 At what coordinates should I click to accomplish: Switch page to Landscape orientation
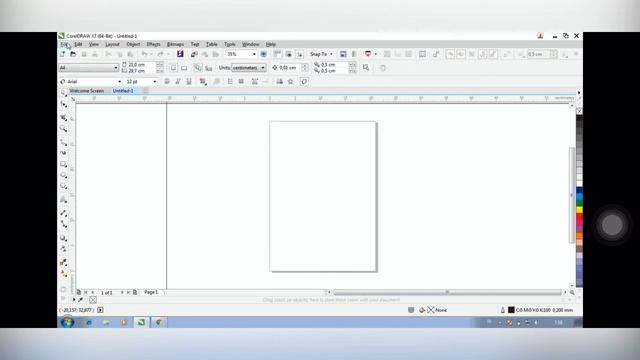[x=184, y=68]
